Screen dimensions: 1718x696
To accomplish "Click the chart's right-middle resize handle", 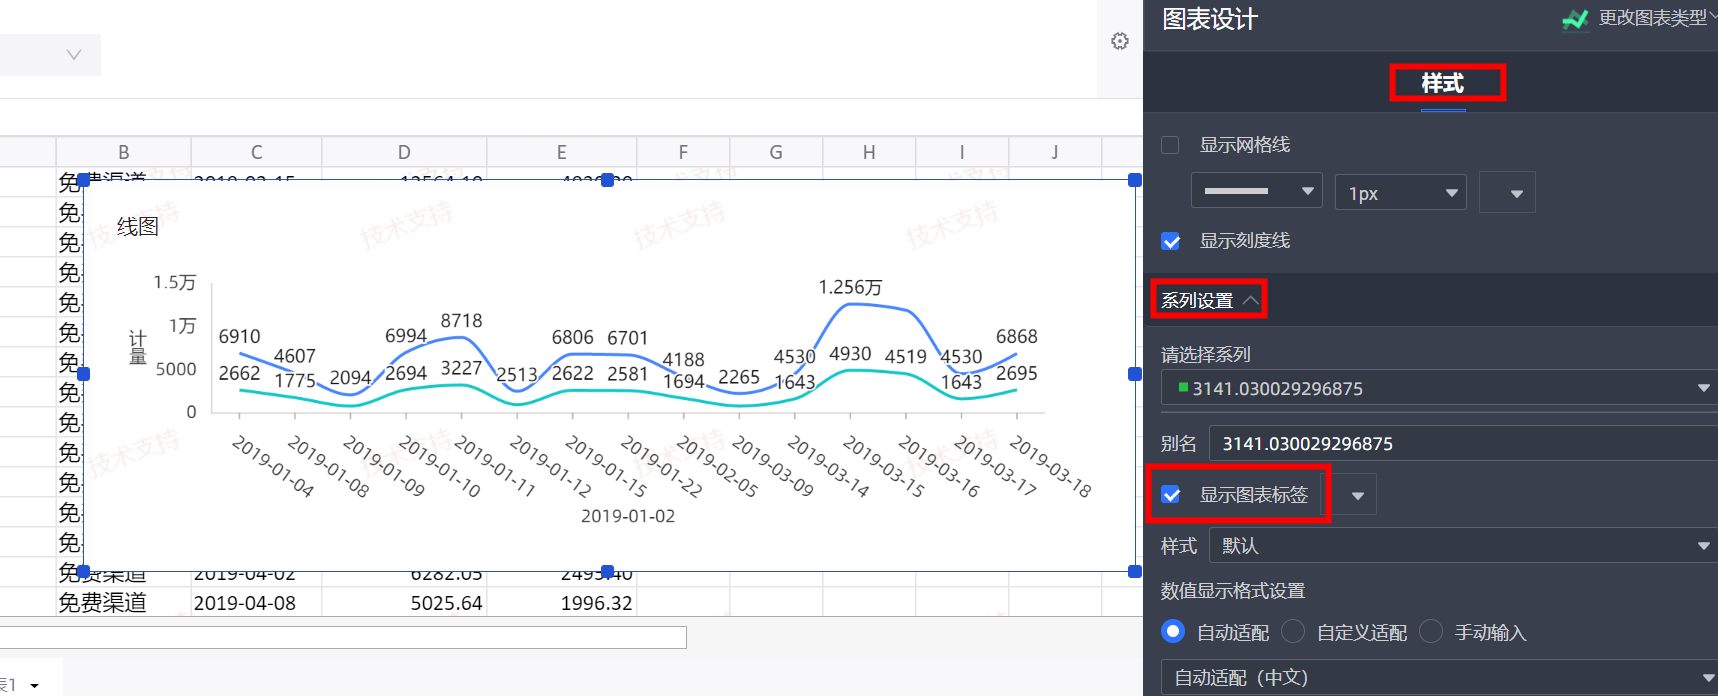I will (x=1135, y=374).
